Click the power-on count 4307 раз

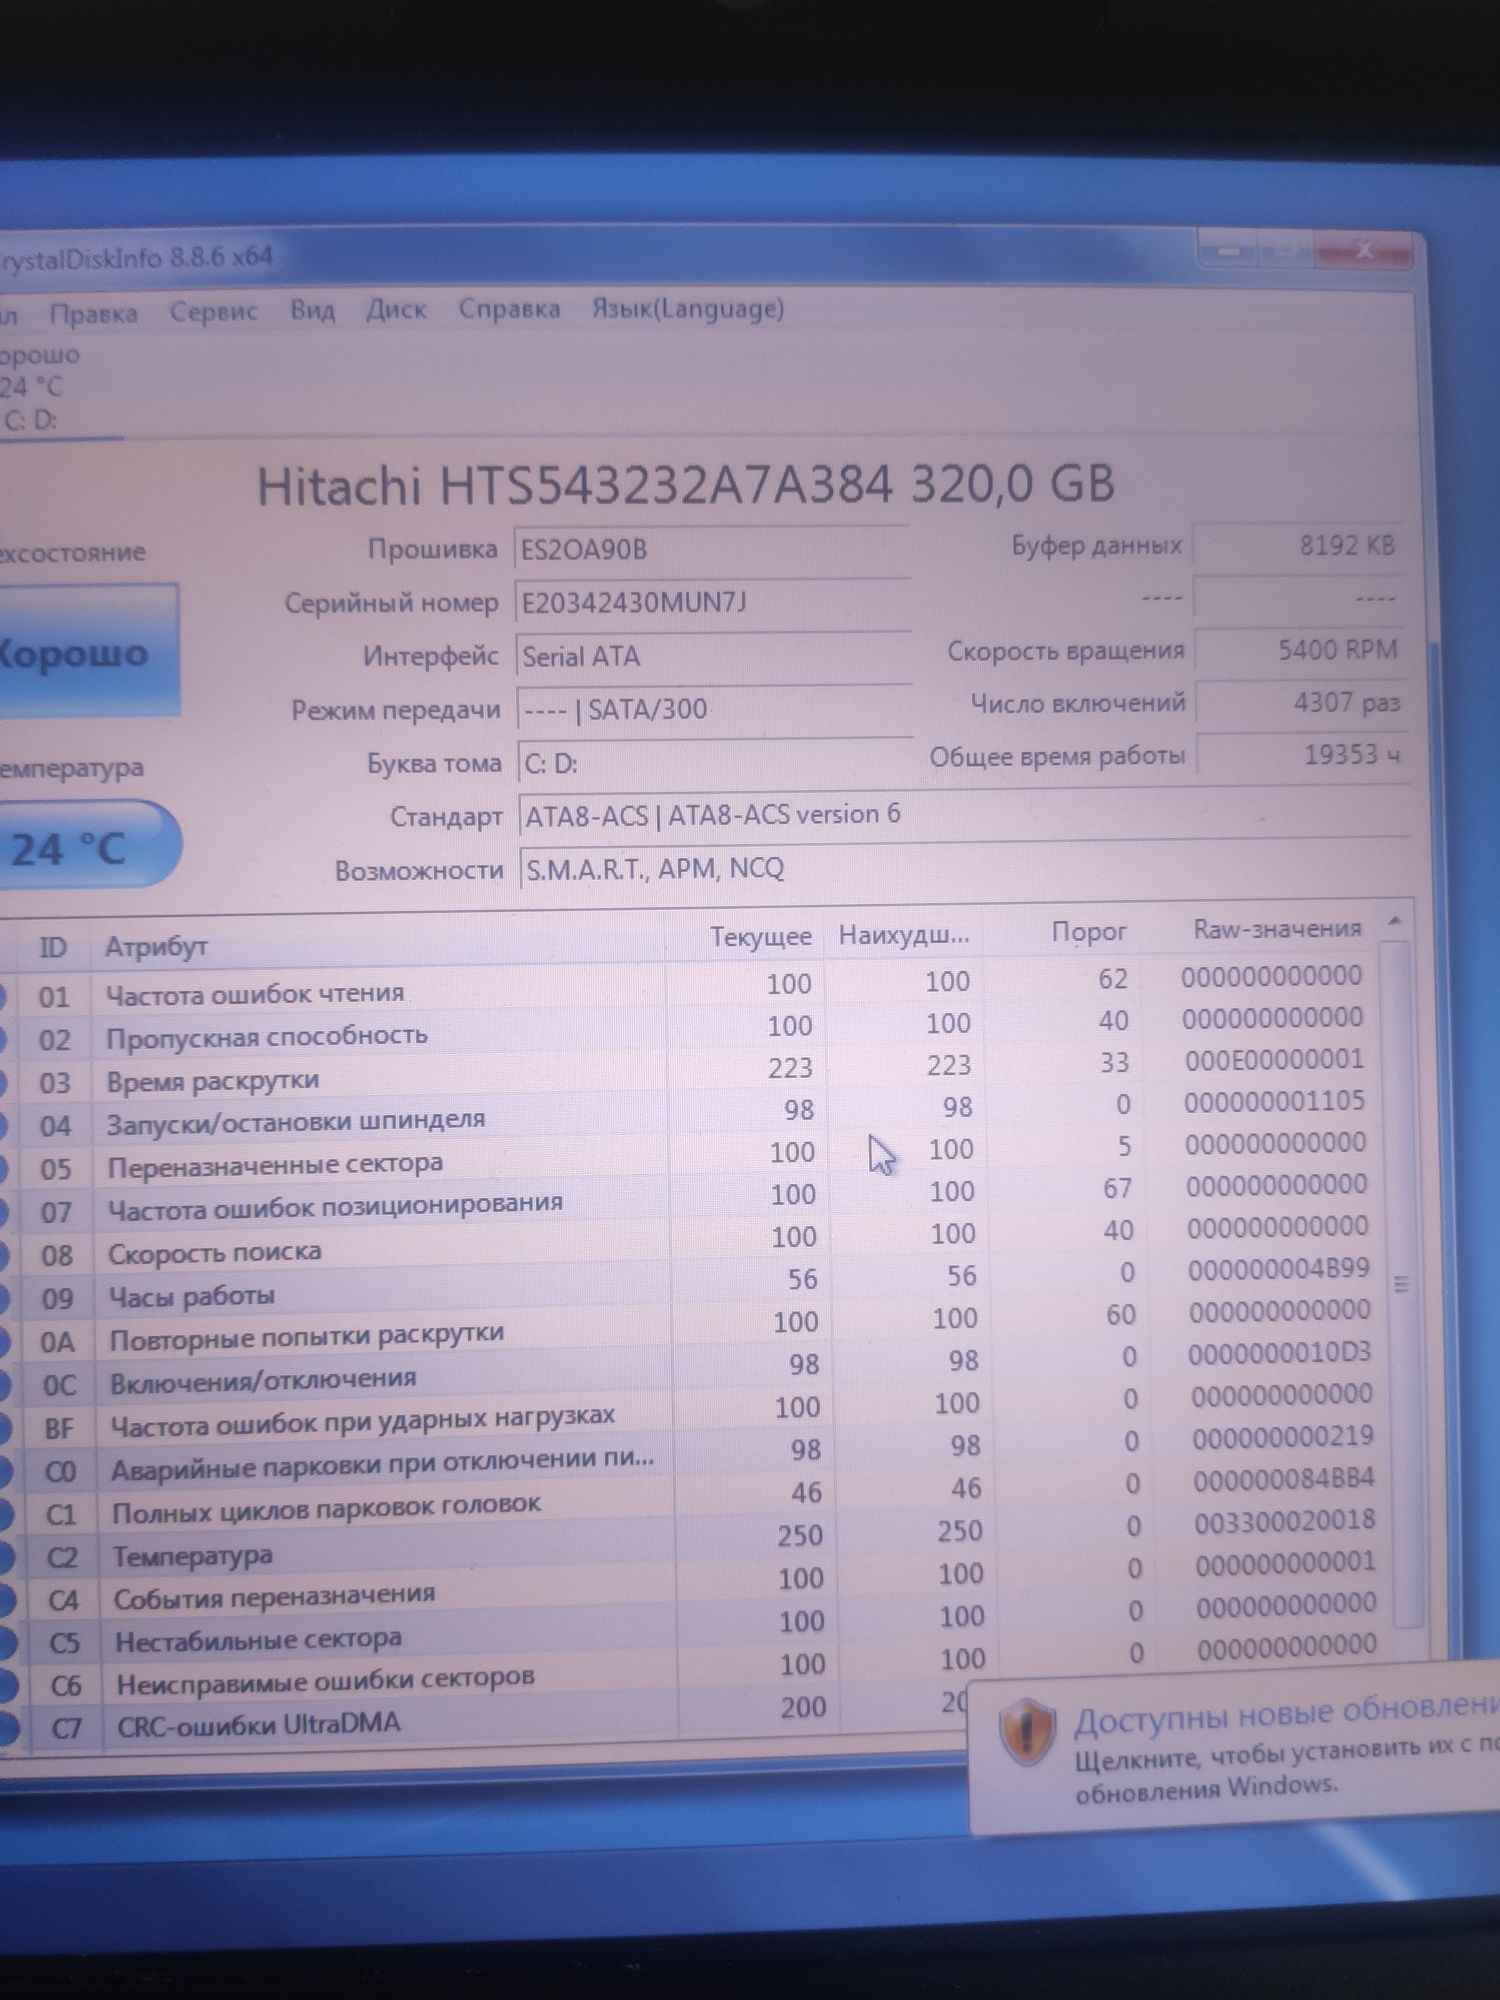[x=1301, y=703]
